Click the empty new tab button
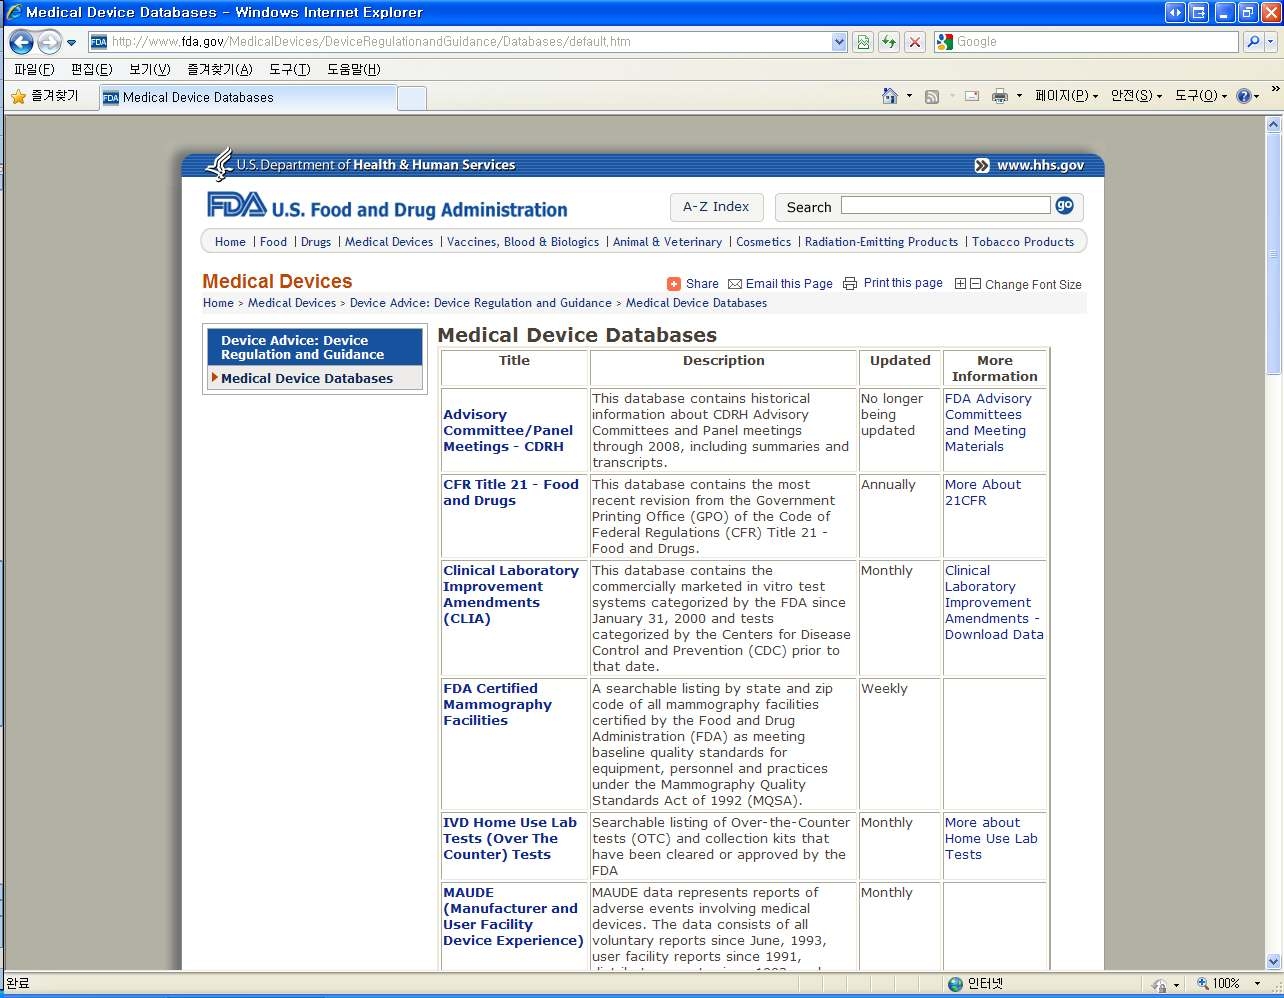 click(x=412, y=98)
